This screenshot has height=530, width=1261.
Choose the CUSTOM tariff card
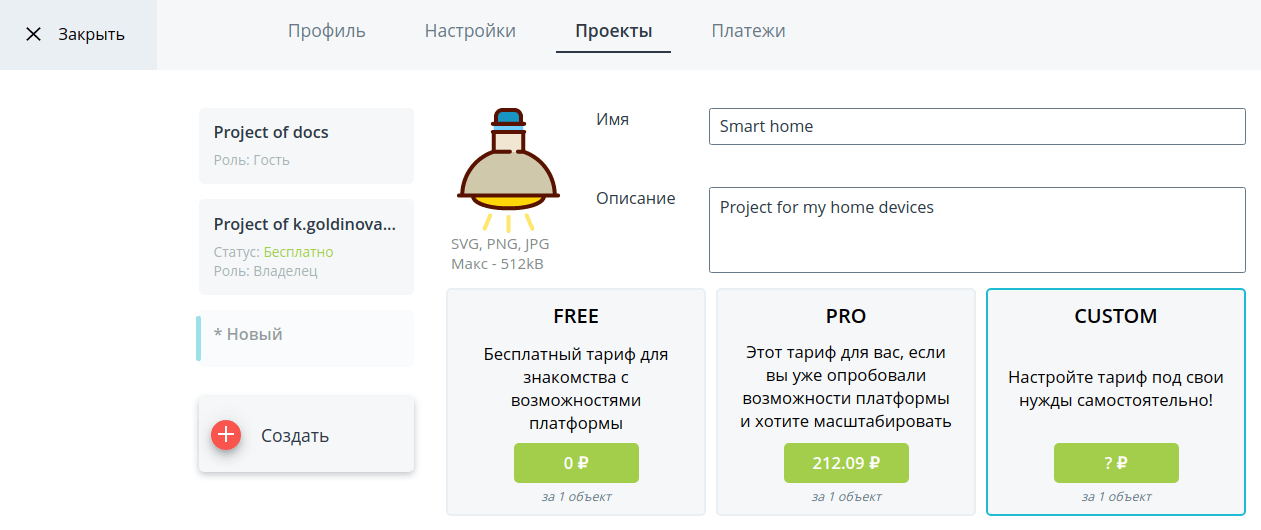pyautogui.click(x=1116, y=402)
